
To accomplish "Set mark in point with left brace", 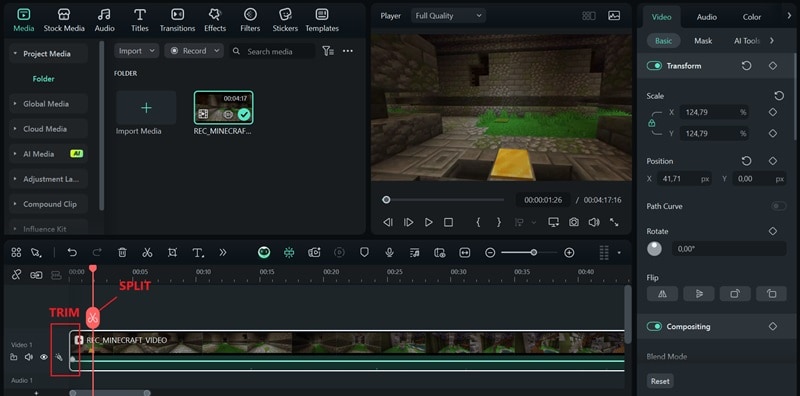I will tap(478, 222).
